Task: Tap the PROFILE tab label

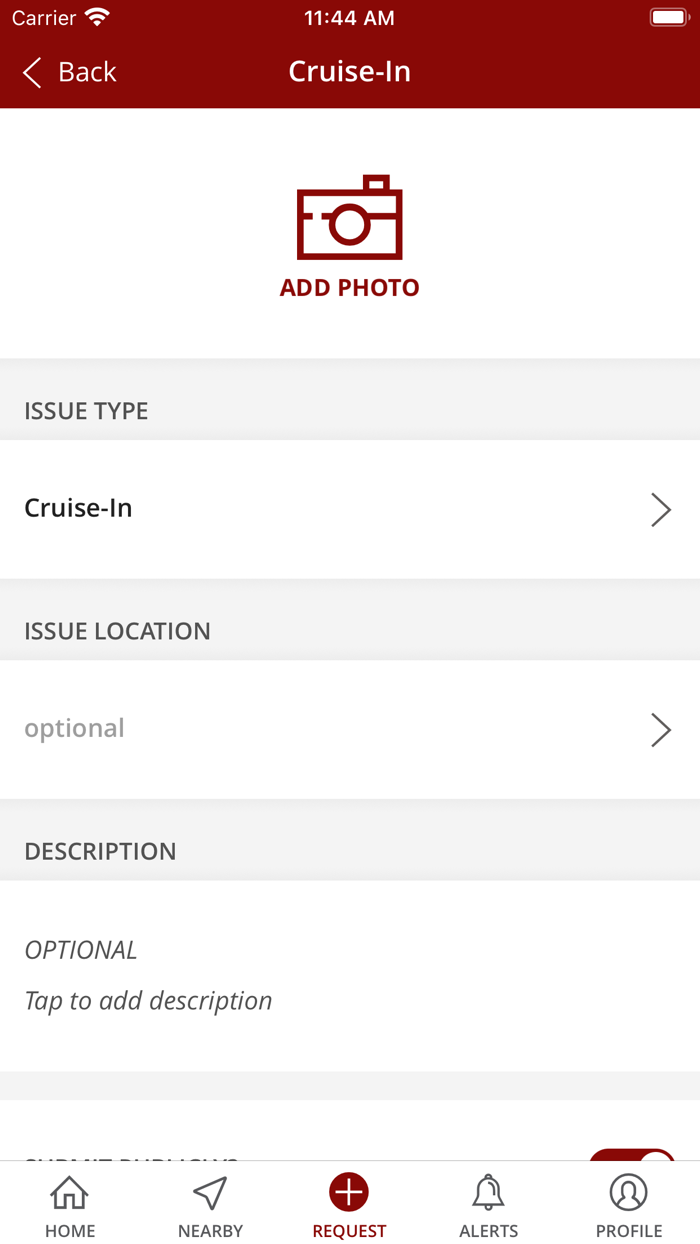Action: (x=629, y=1231)
